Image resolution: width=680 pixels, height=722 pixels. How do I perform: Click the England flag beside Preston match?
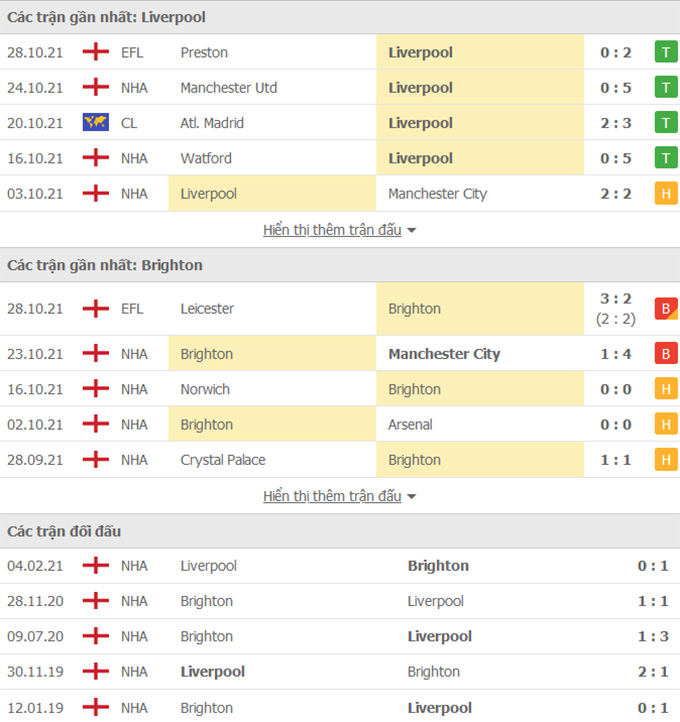95,52
